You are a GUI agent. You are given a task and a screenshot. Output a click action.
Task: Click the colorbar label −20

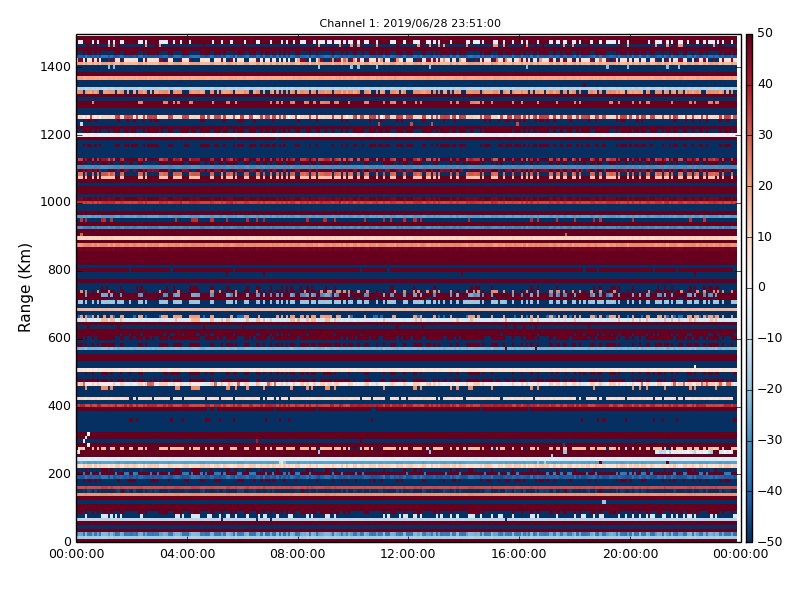(x=769, y=389)
